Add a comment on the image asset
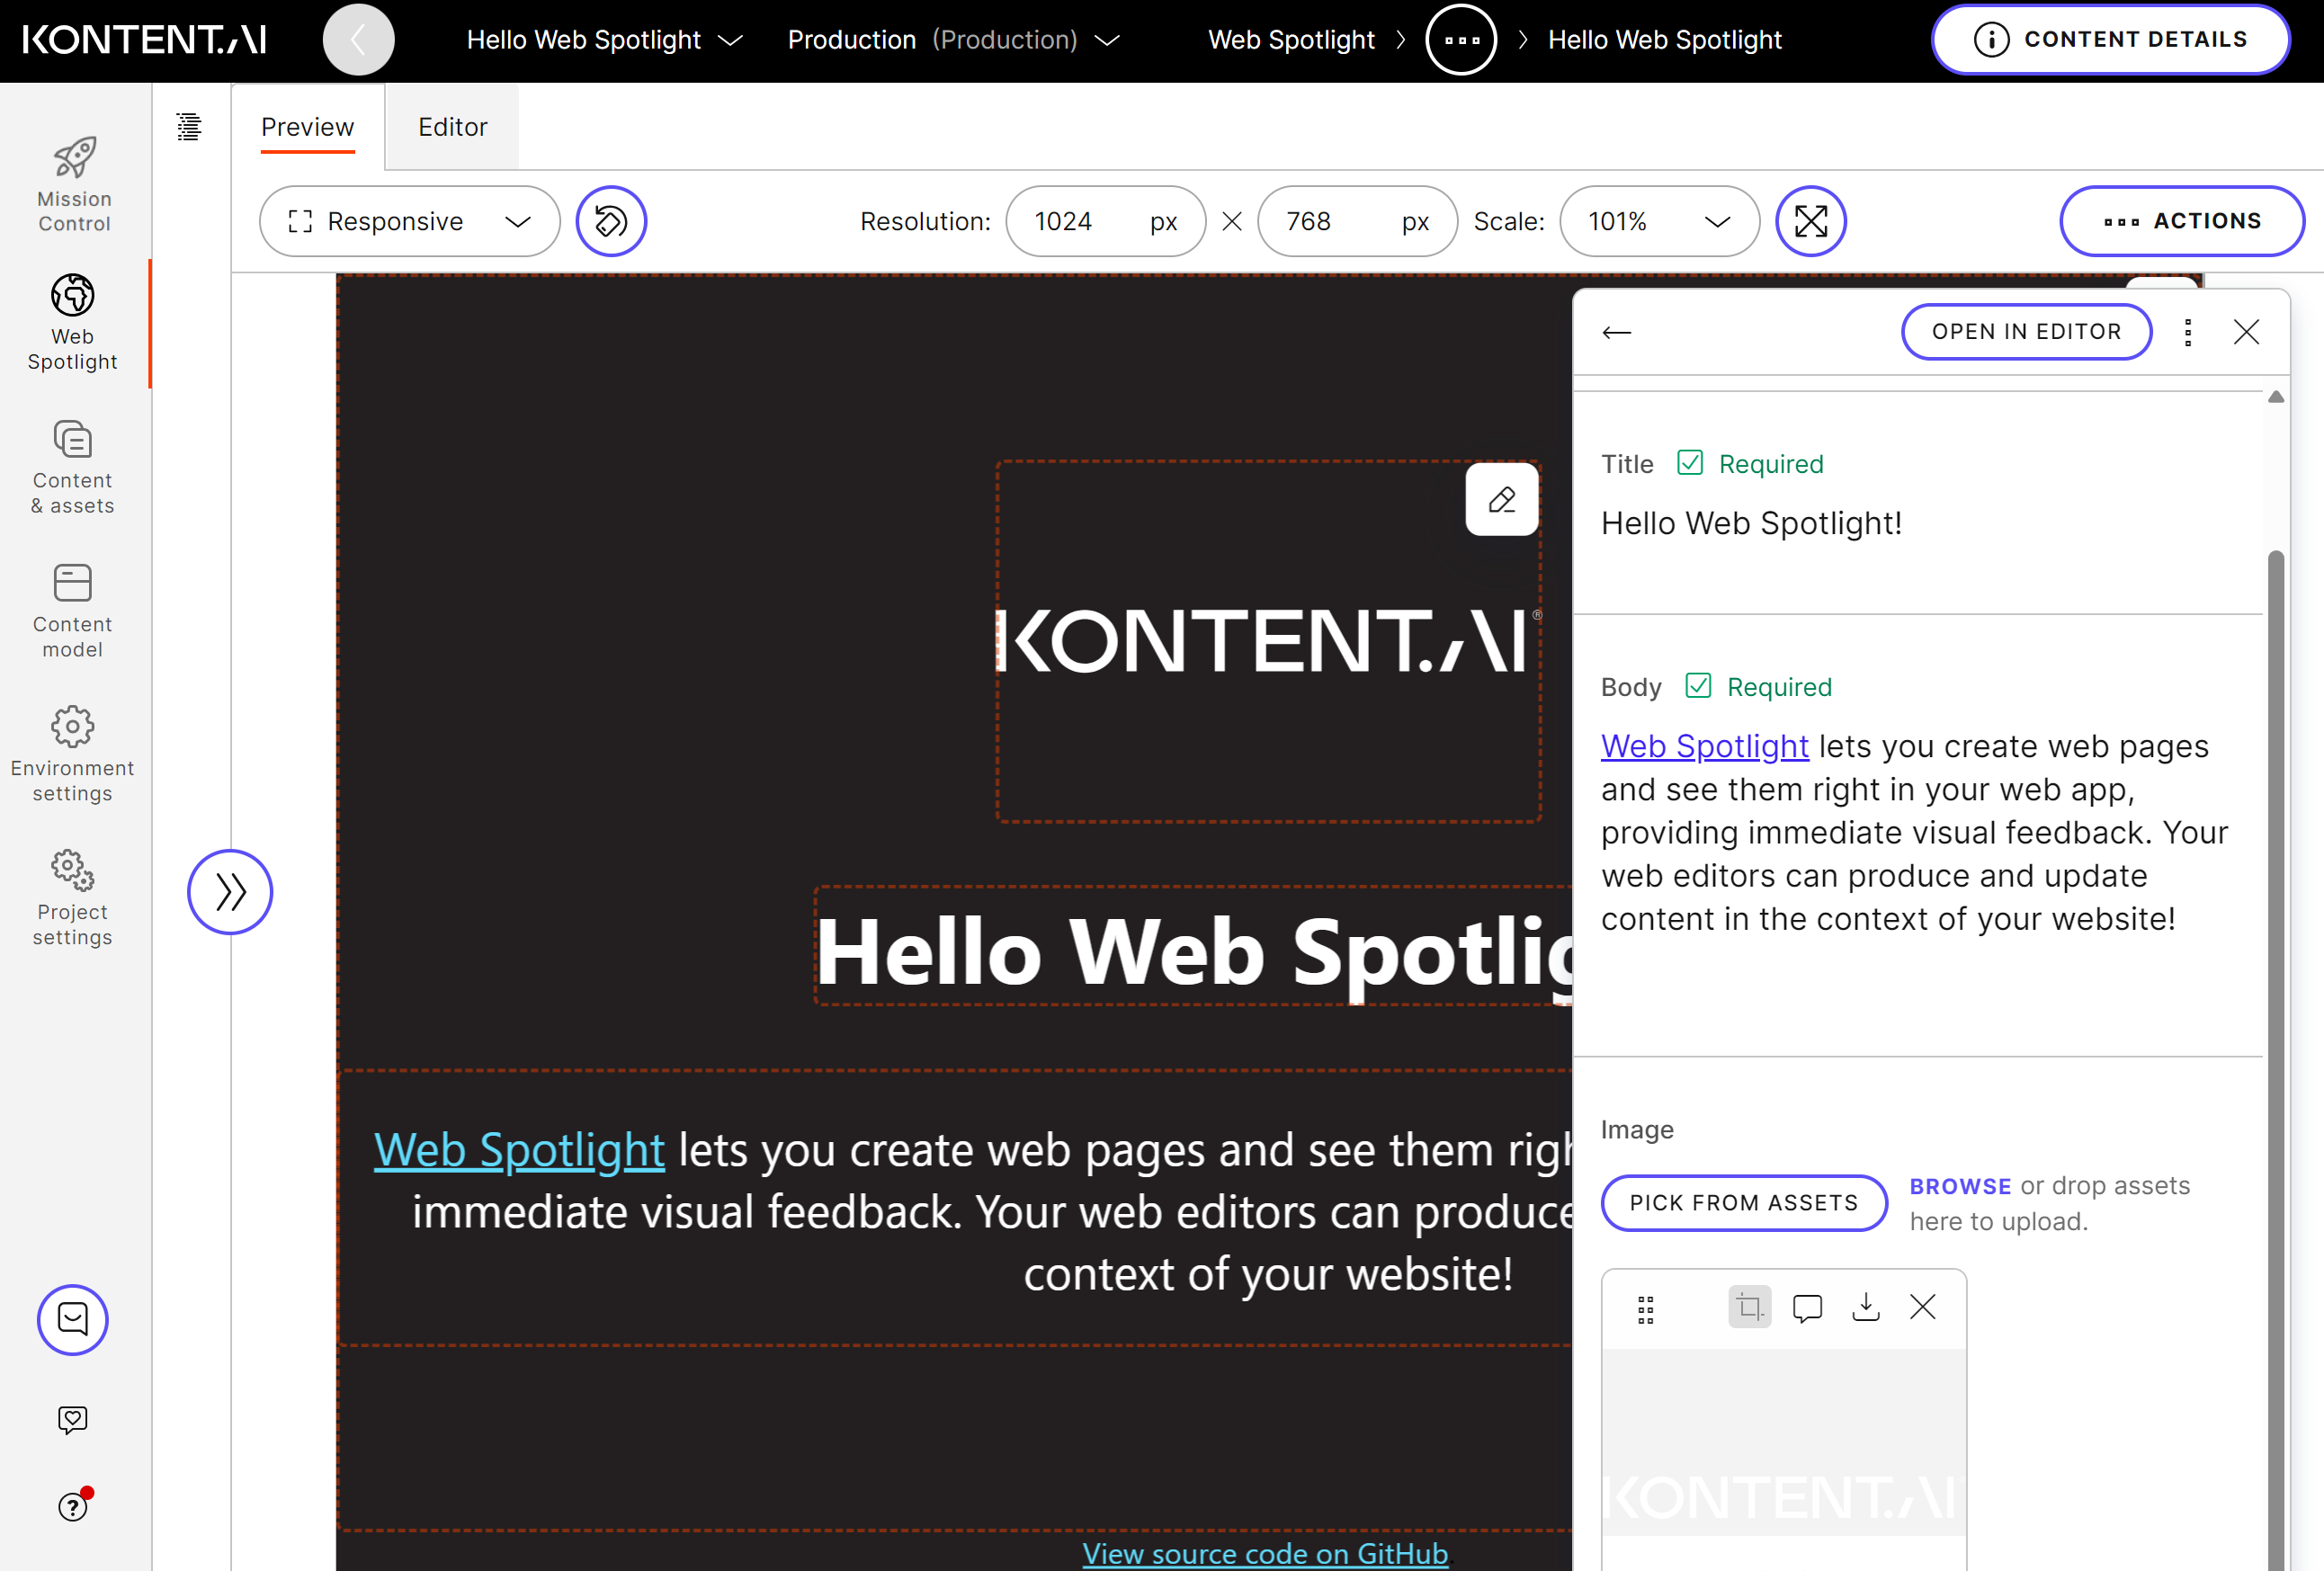This screenshot has width=2324, height=1571. (1808, 1307)
